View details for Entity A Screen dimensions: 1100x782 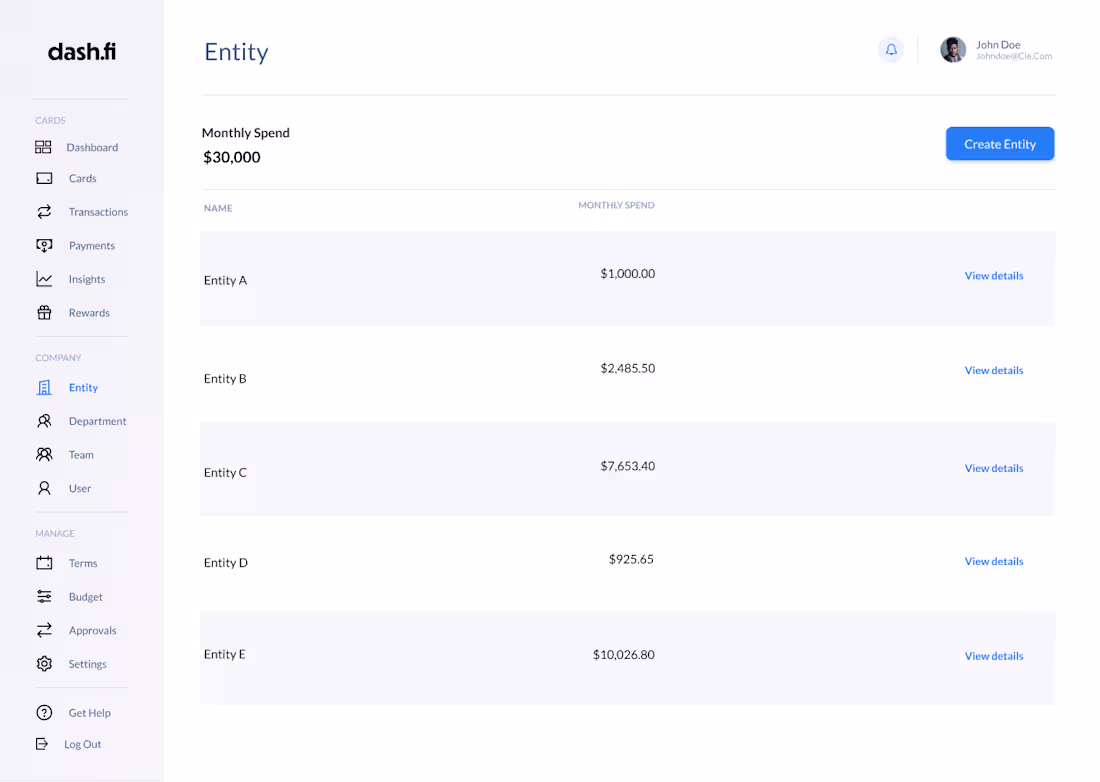coord(993,276)
